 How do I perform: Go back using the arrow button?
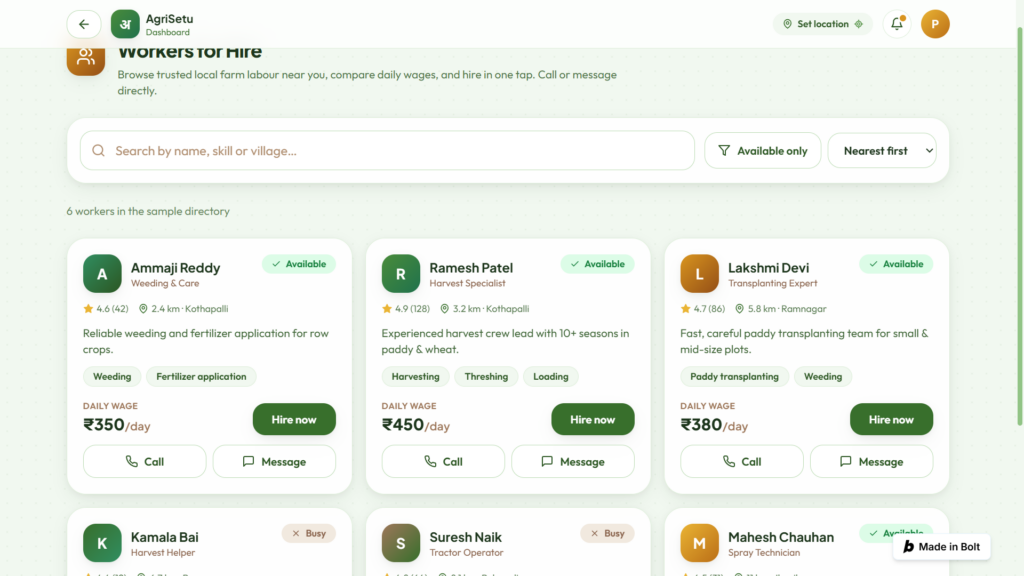tap(84, 24)
